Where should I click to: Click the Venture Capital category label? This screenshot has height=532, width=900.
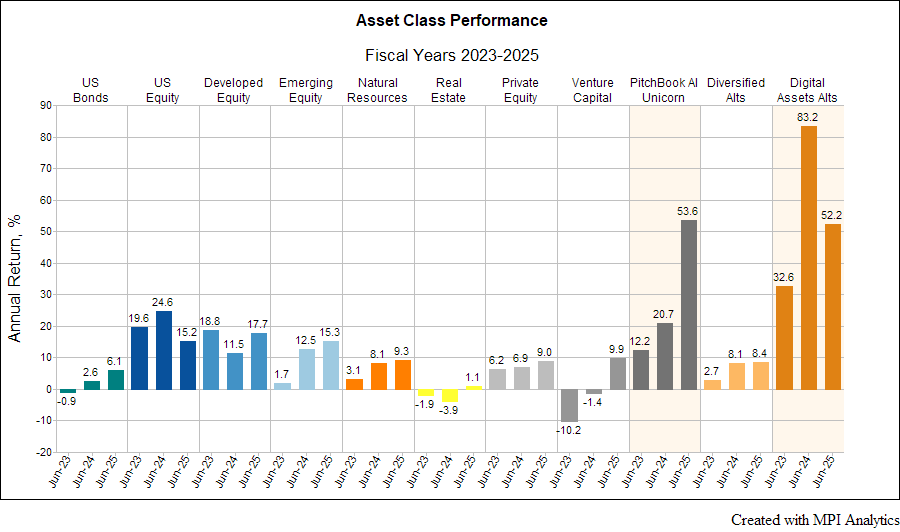(592, 90)
